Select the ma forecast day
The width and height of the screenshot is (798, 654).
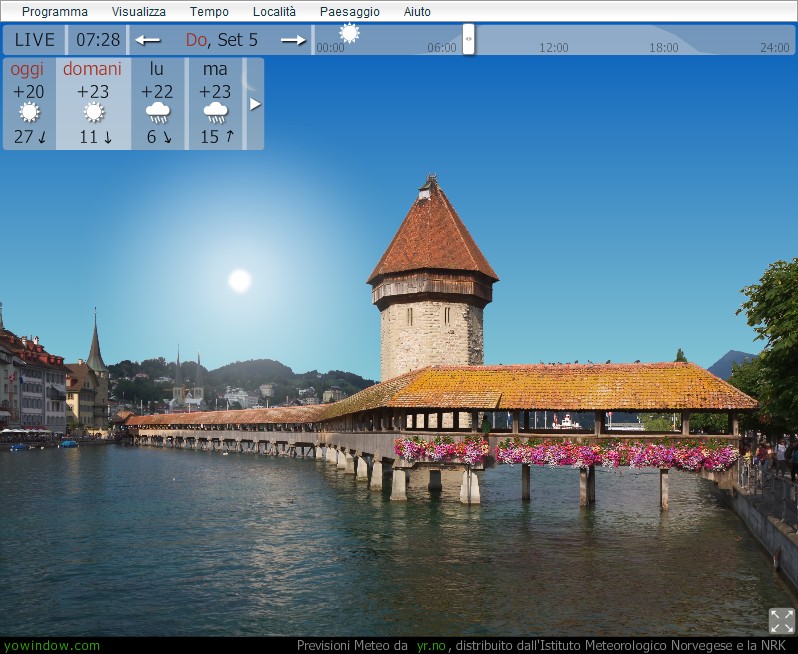pos(216,104)
